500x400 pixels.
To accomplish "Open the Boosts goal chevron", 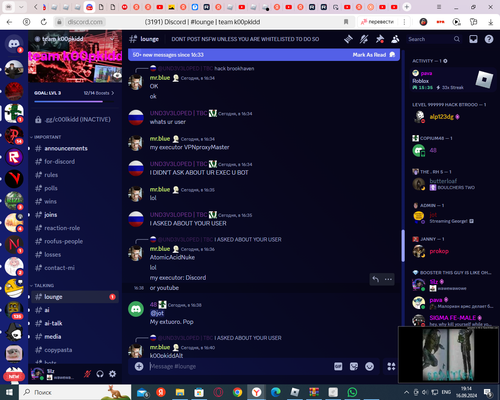I will coord(113,93).
